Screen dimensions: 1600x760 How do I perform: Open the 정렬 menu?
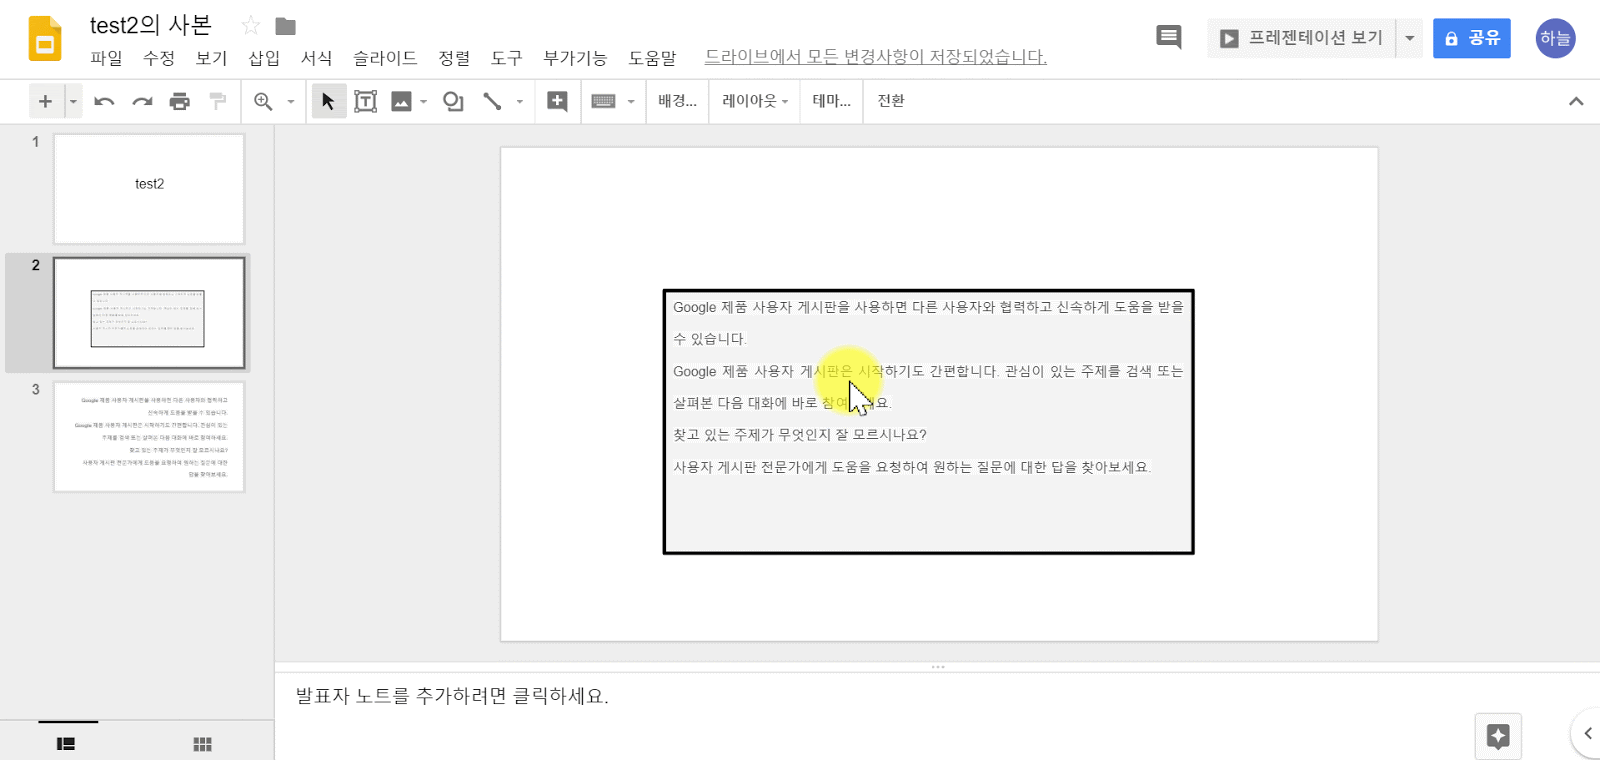click(454, 58)
